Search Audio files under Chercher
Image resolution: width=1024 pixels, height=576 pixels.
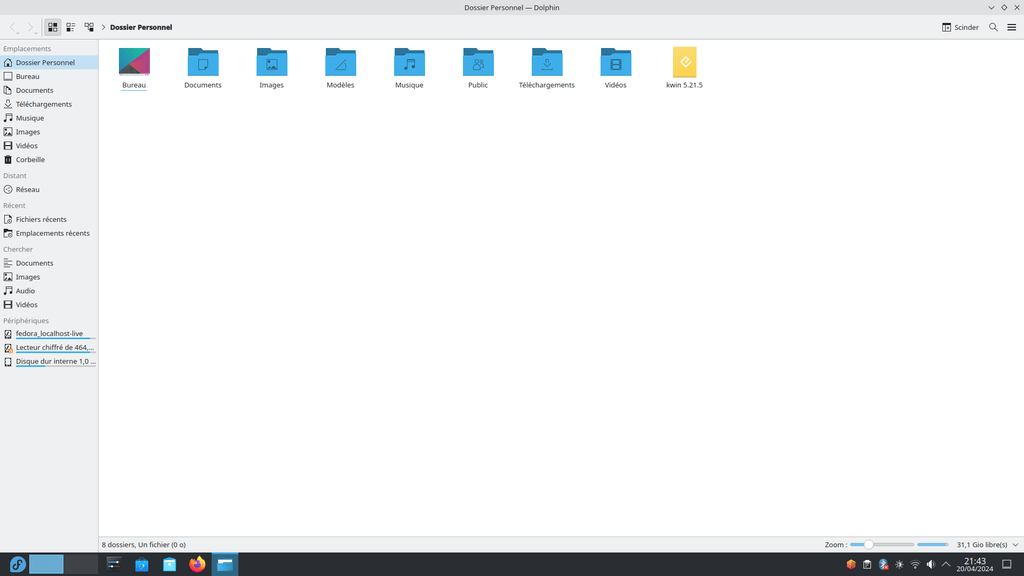pos(49,291)
